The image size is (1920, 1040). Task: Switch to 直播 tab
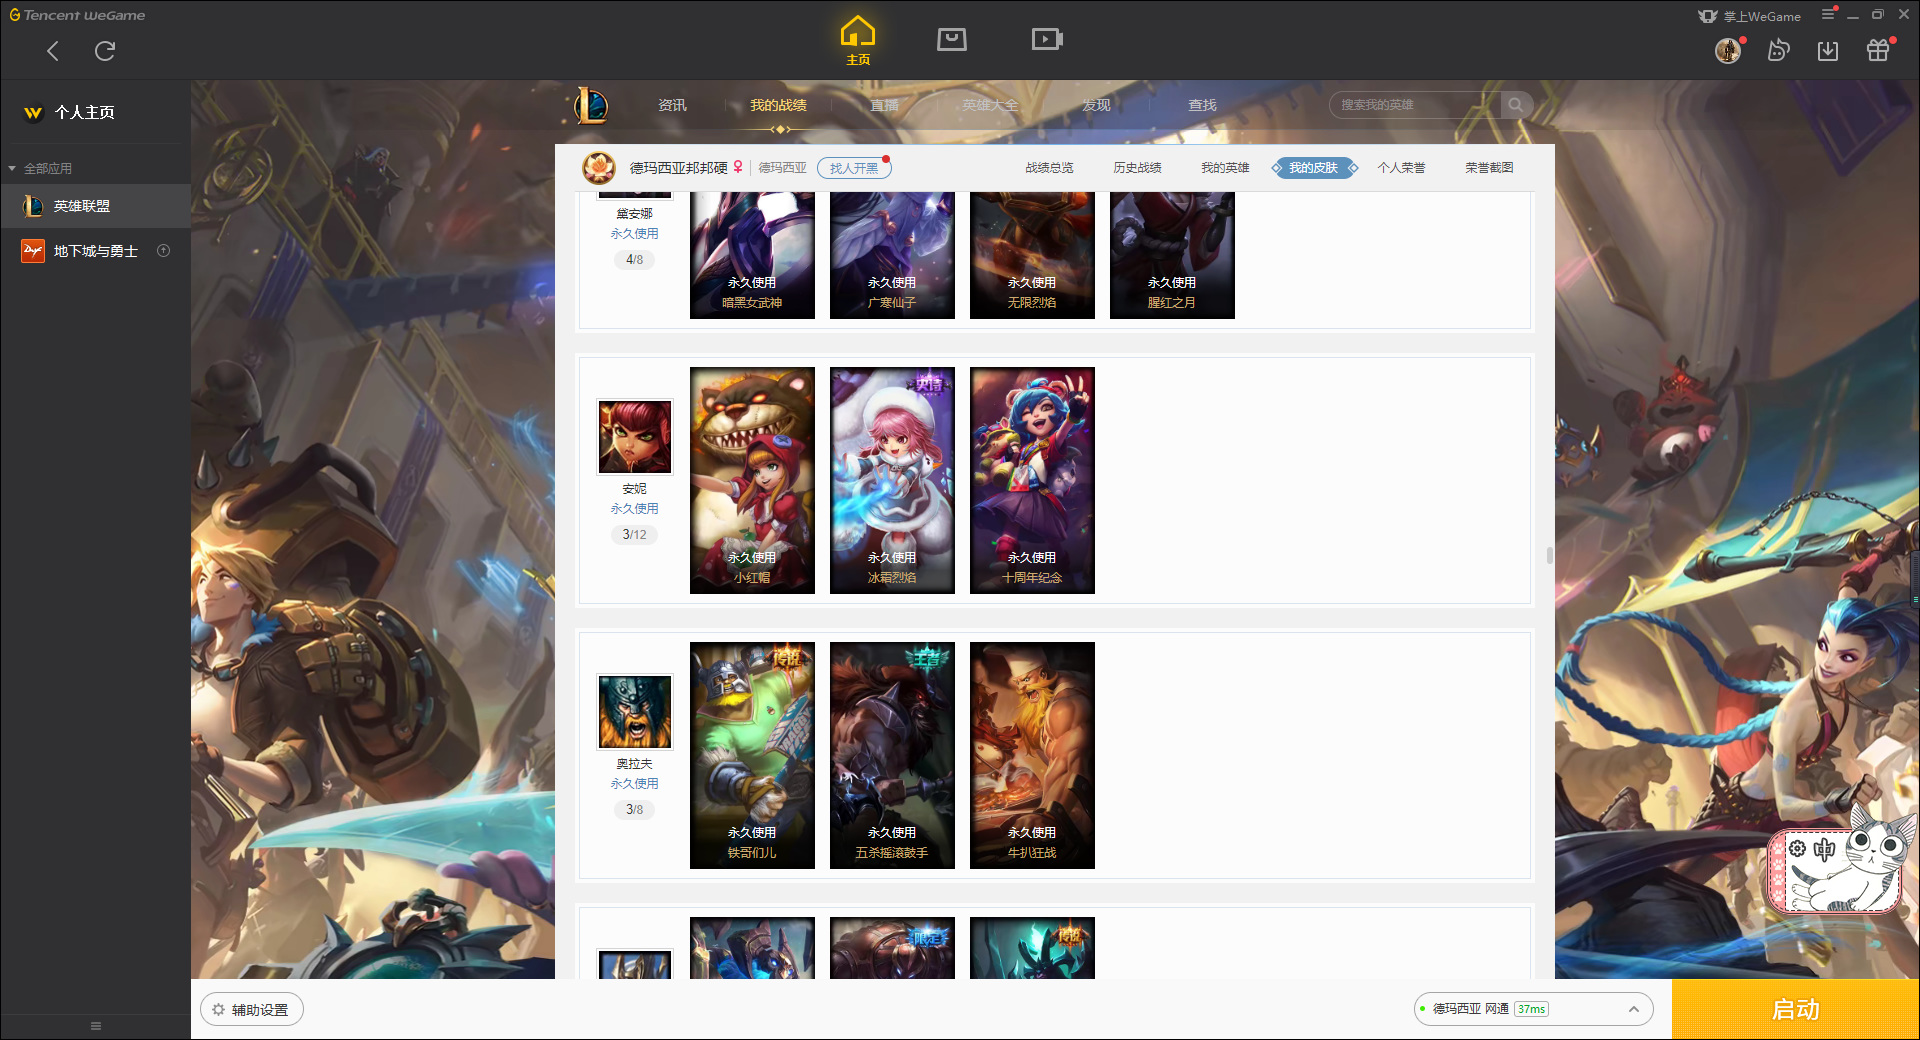point(884,105)
